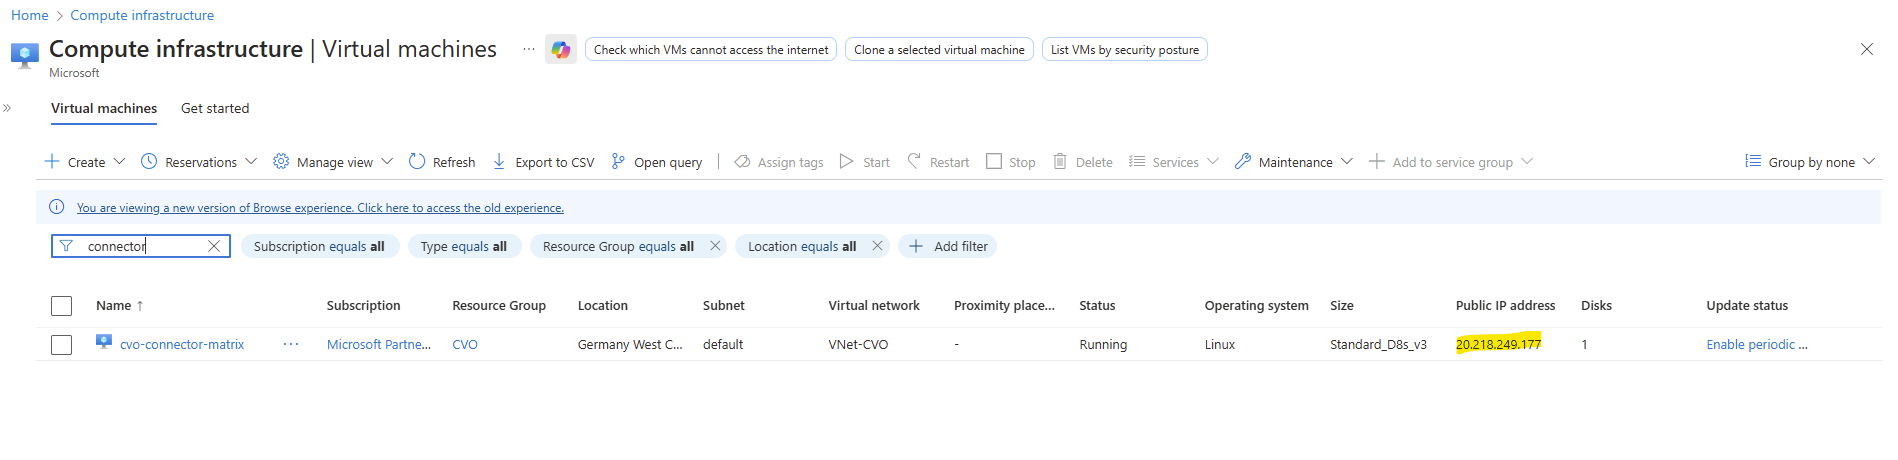Open row context menu for cvo-connector-matrix

(x=291, y=344)
